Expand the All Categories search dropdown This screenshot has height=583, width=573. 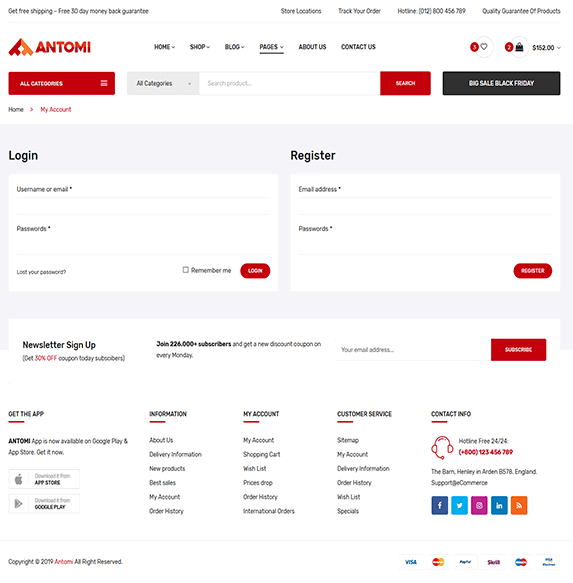[x=163, y=83]
